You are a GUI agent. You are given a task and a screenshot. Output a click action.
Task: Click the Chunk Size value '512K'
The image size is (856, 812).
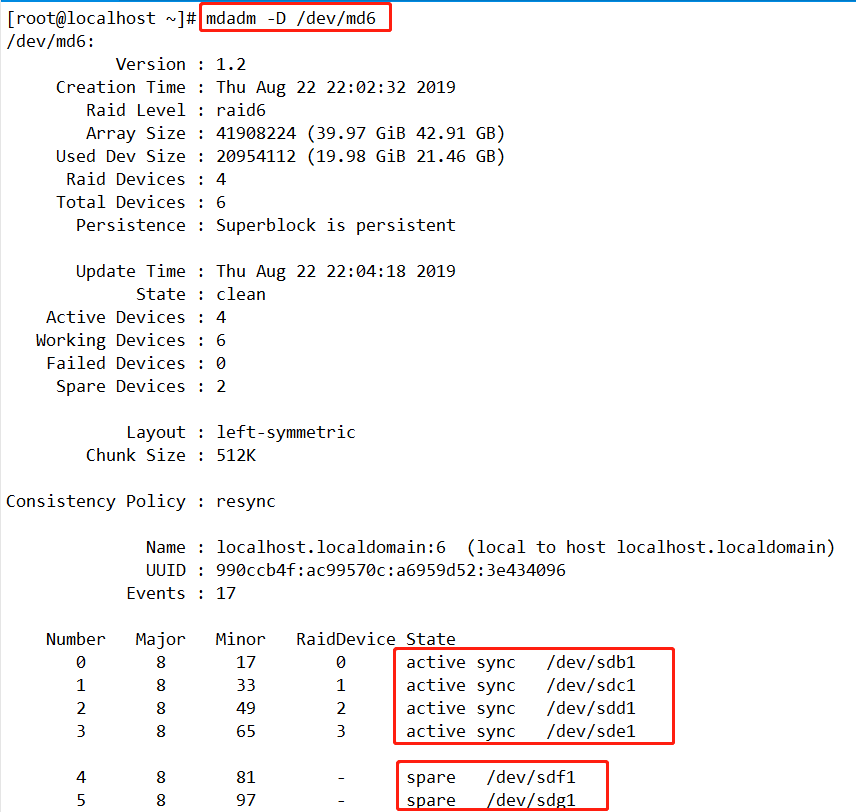click(236, 455)
